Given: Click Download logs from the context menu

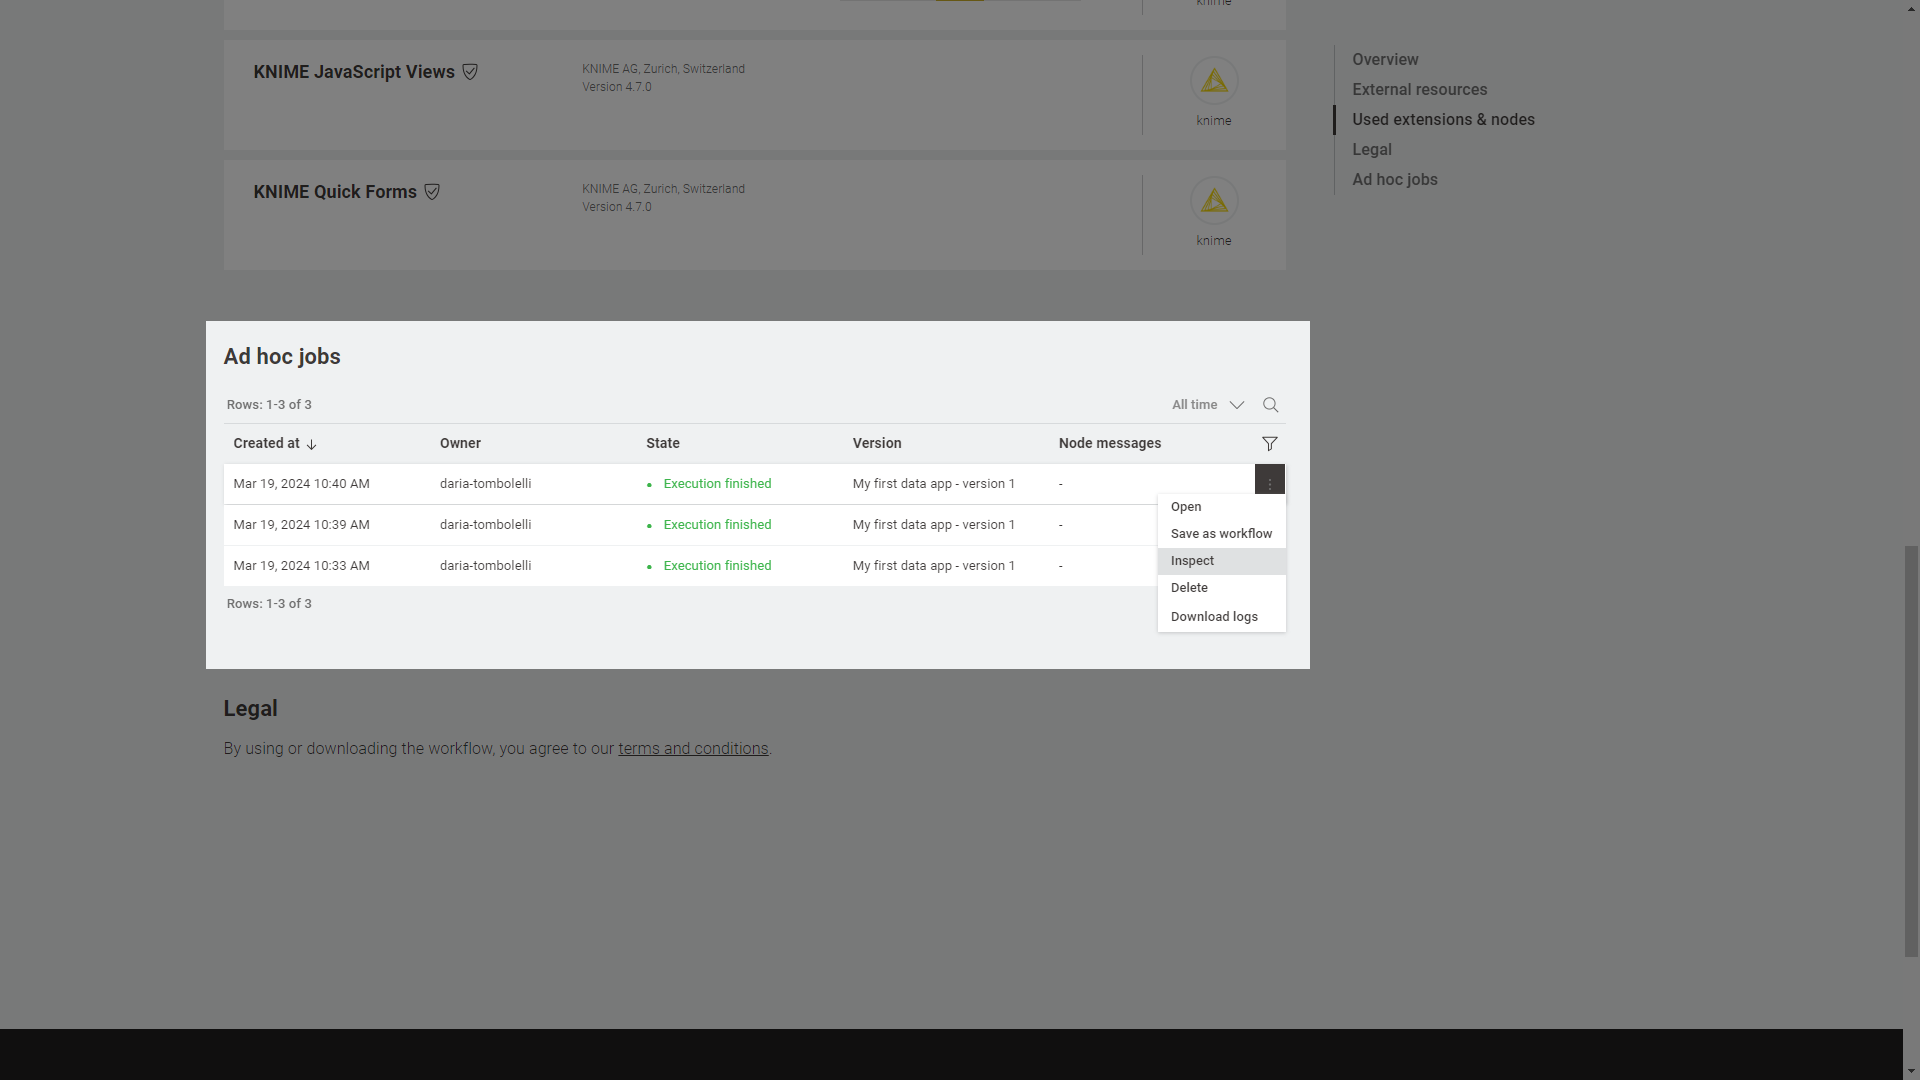Looking at the screenshot, I should click(1213, 616).
